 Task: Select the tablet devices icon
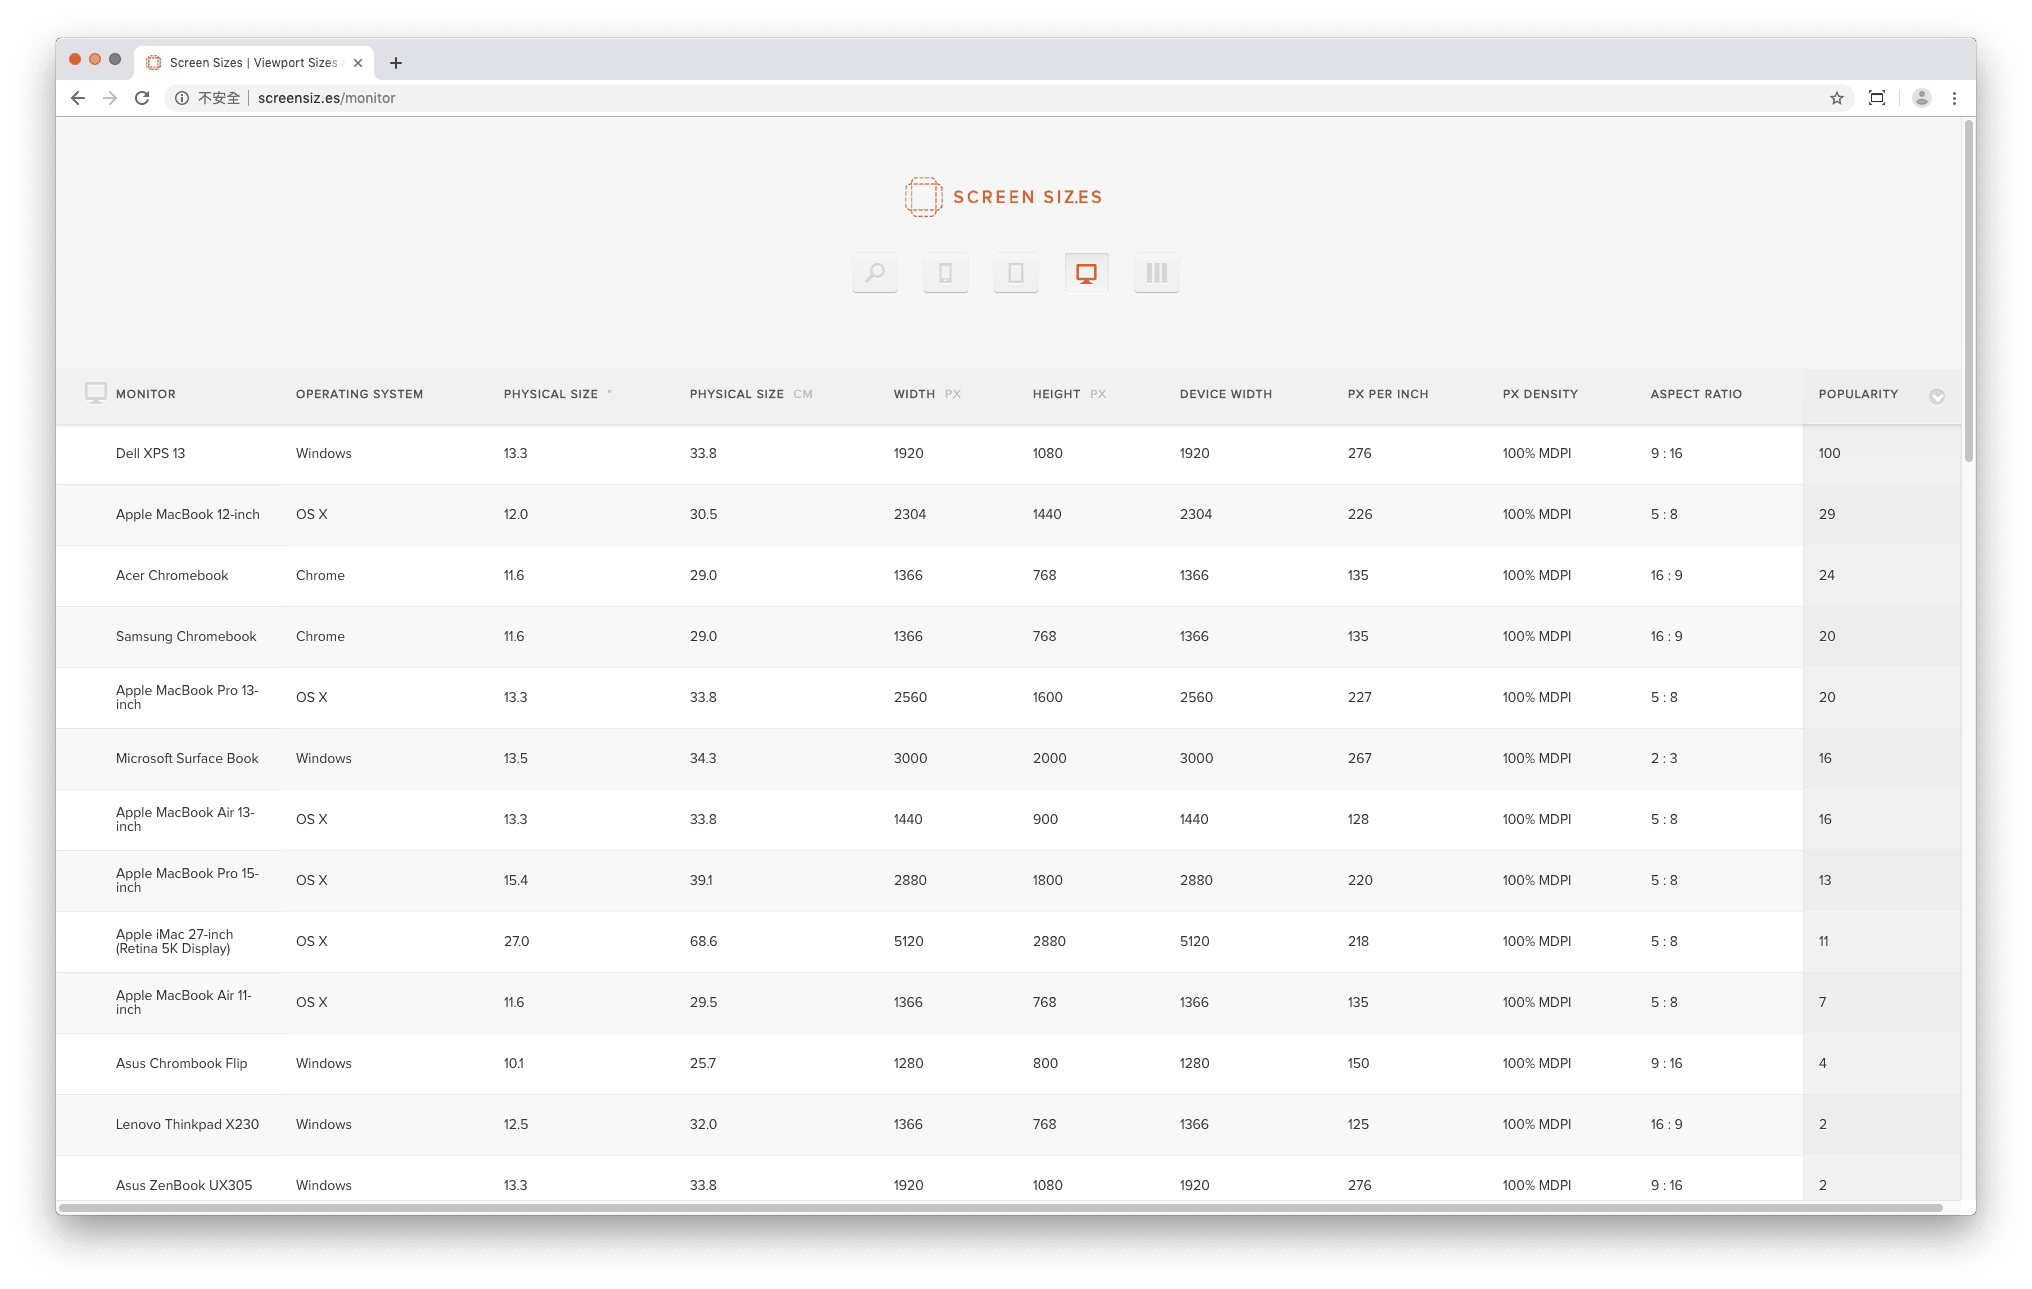point(1015,272)
